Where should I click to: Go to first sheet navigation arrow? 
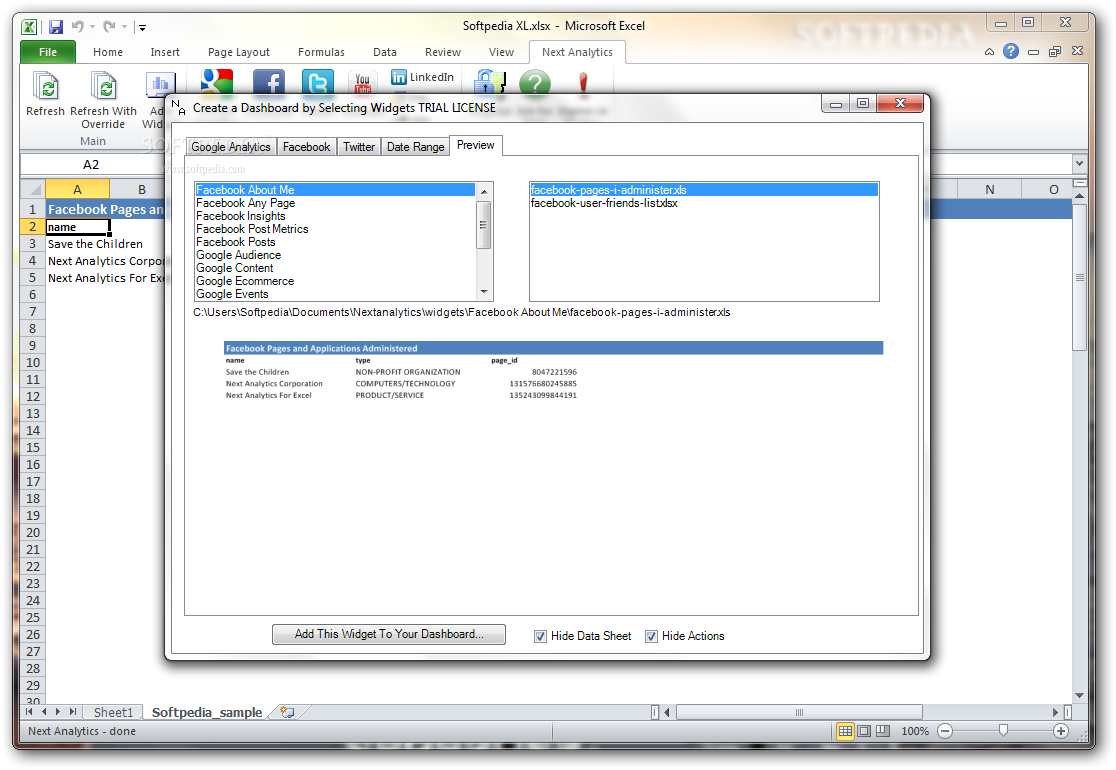tap(29, 712)
